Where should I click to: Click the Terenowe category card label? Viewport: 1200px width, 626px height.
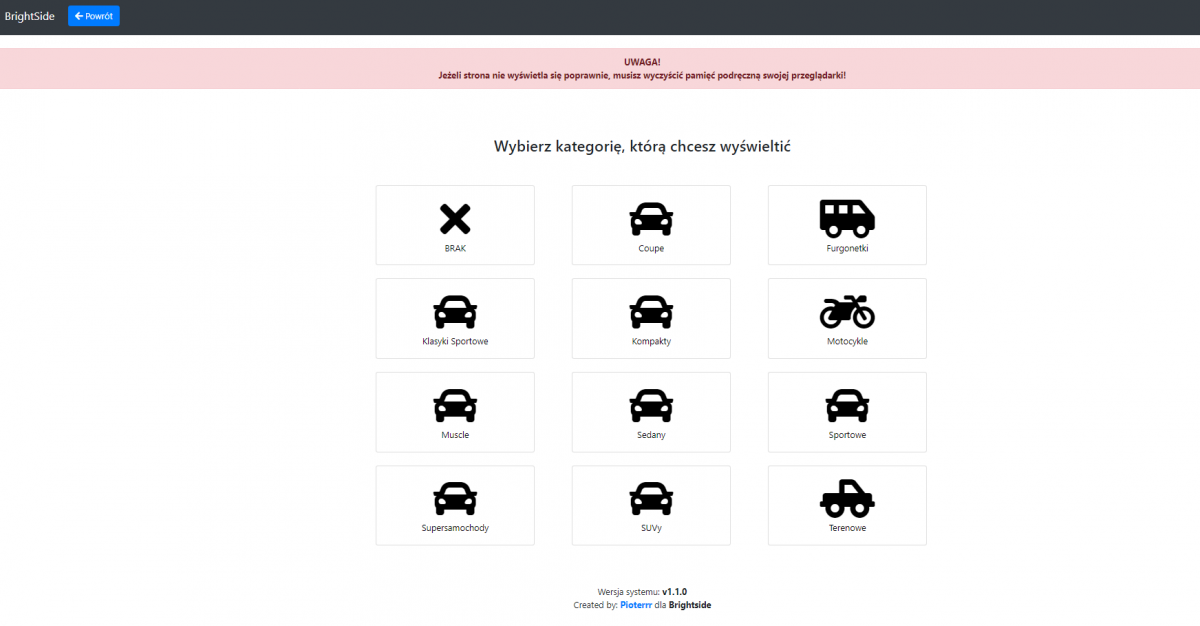coord(847,527)
